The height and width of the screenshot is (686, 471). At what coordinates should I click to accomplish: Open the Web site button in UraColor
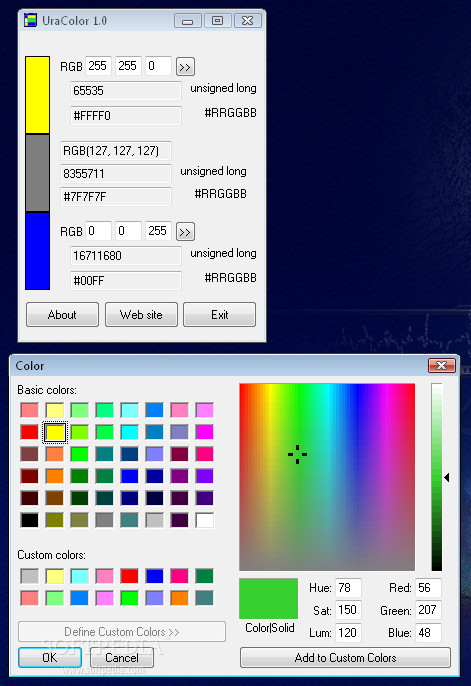141,315
